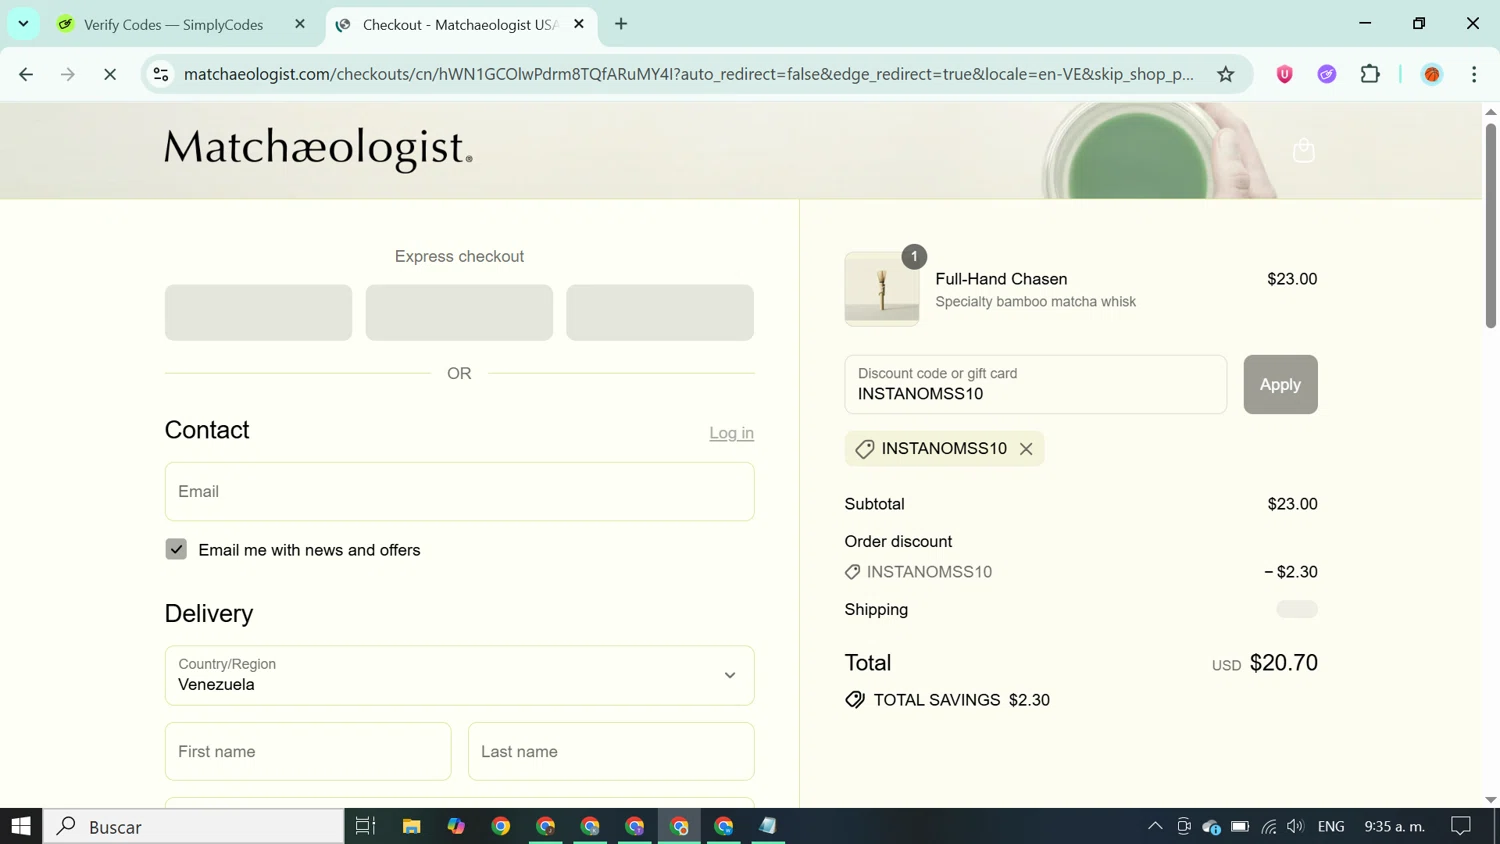Close the Verify Codes SimplyCodes tab
Screen dimensions: 1500x844
(300, 24)
